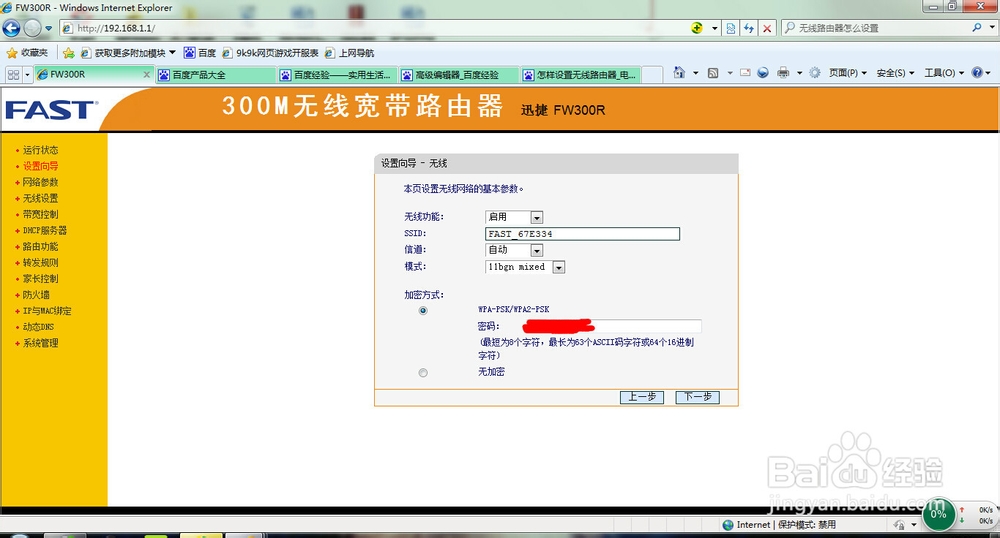1000x538 pixels.
Task: Open the quick tabs grid icon
Action: click(13, 75)
